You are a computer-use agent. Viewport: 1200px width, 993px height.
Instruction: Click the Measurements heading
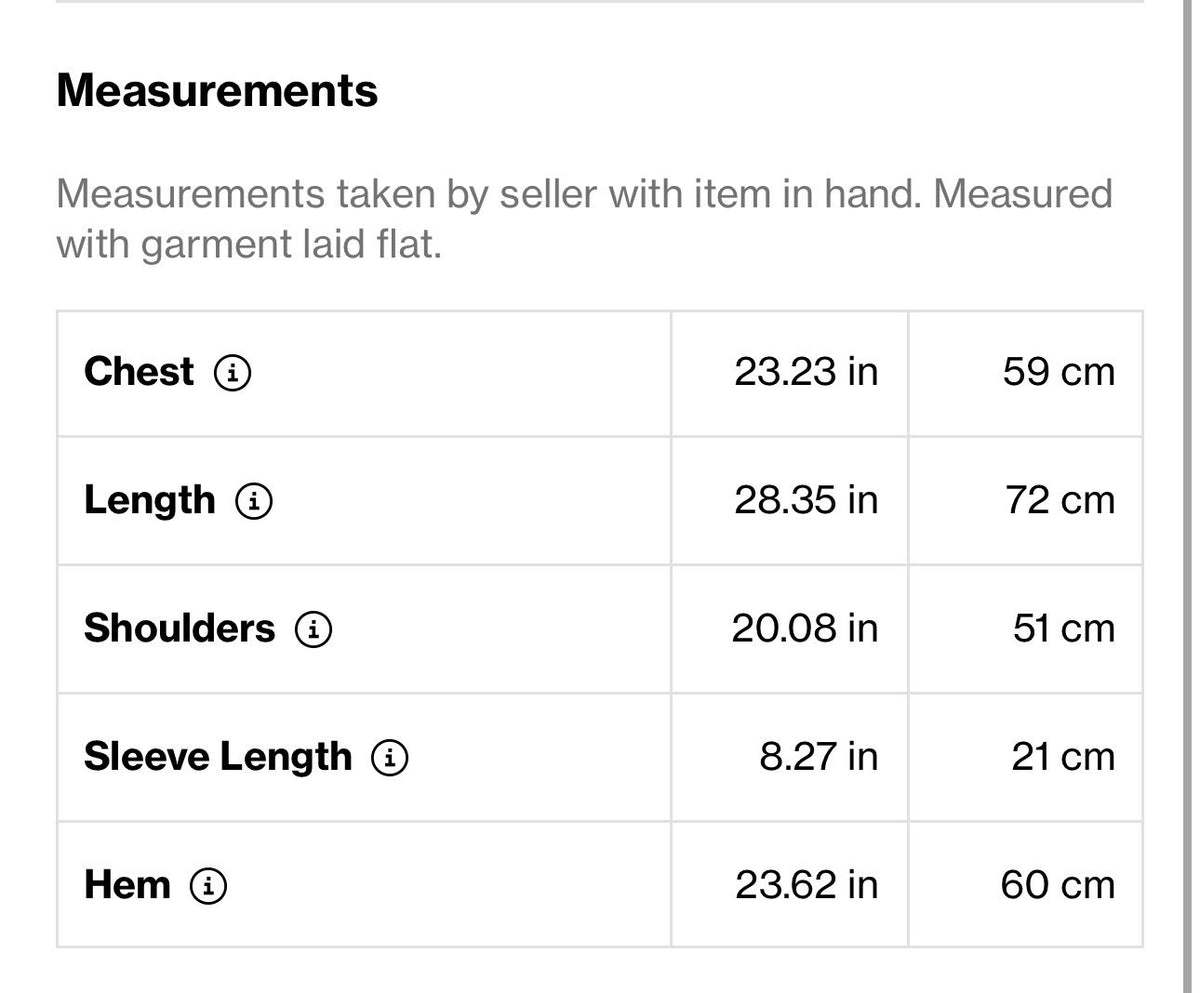tap(217, 91)
